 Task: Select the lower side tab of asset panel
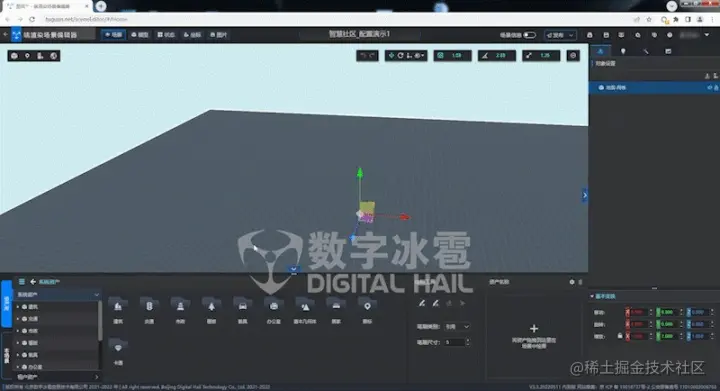(6, 356)
